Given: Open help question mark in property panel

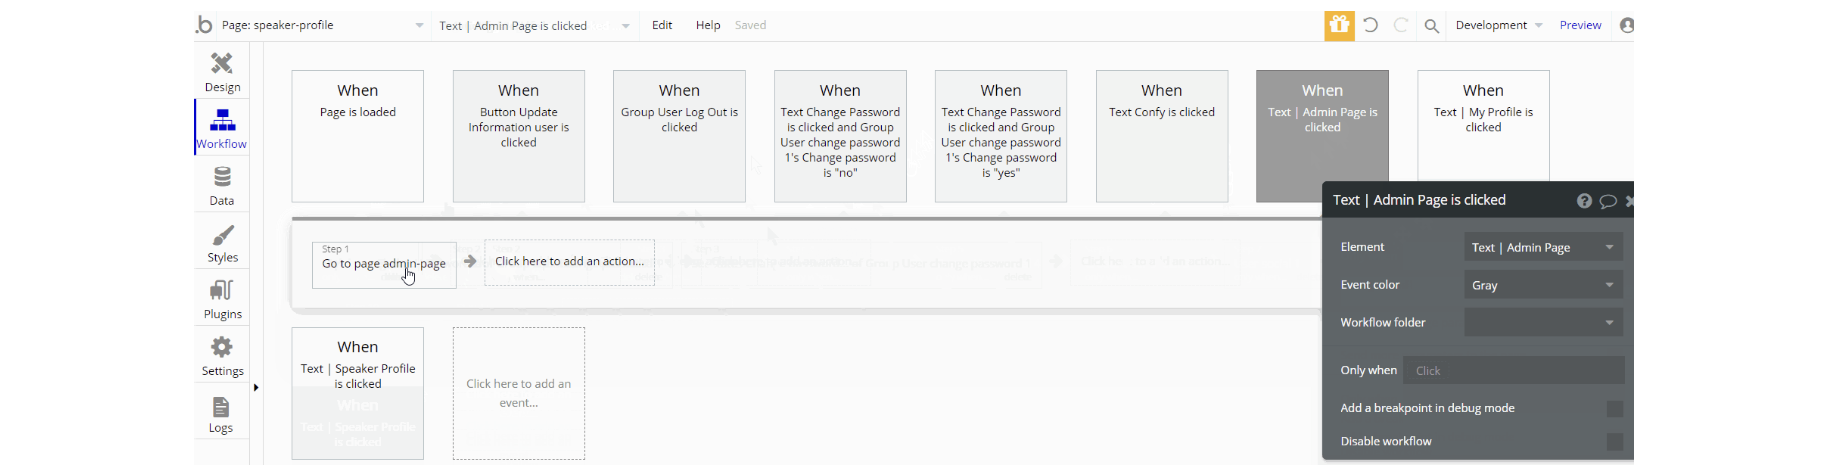Looking at the screenshot, I should coord(1584,201).
